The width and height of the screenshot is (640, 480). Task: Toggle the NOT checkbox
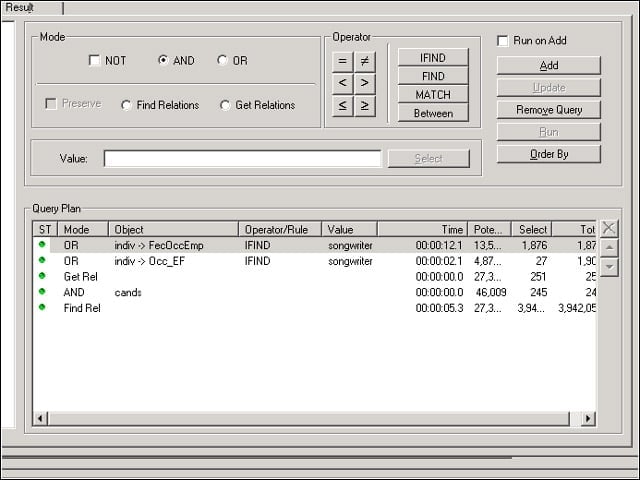94,60
